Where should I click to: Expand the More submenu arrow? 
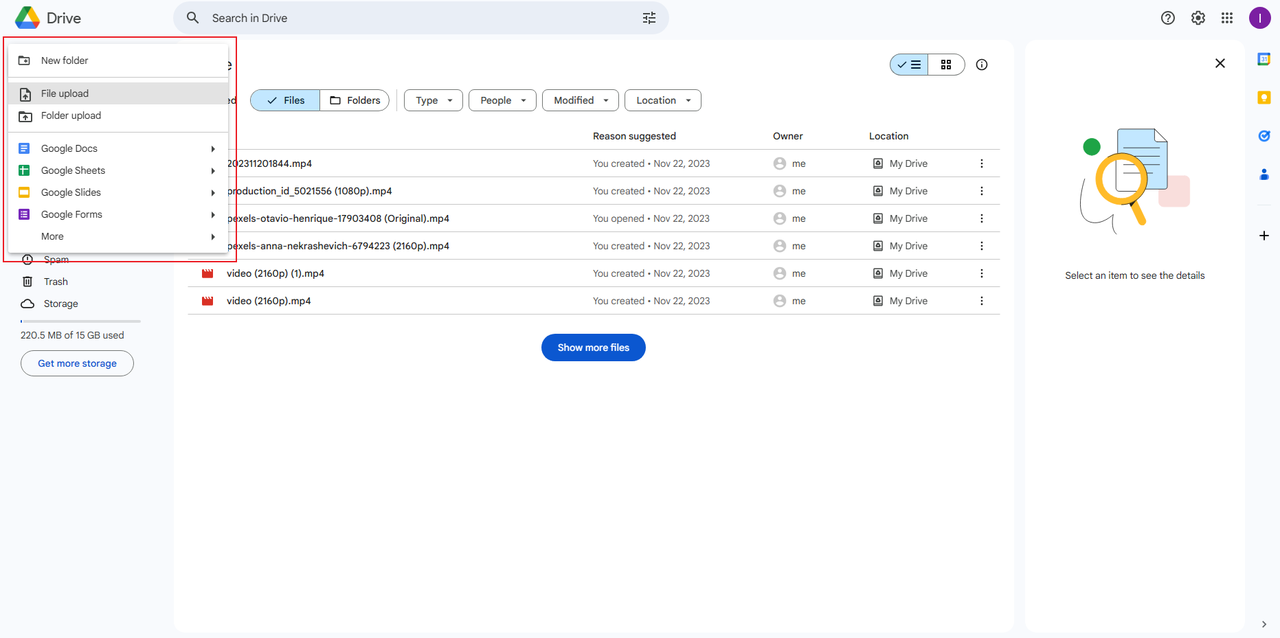tap(213, 237)
